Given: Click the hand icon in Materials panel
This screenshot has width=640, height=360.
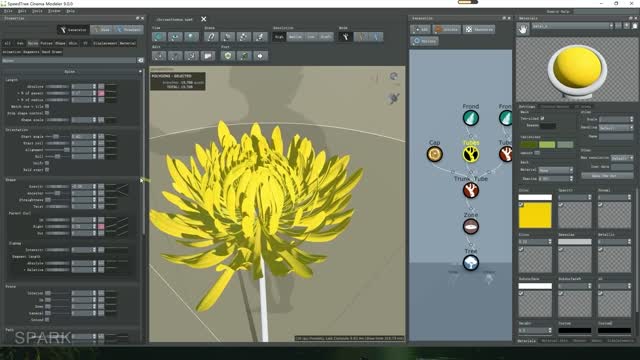Looking at the screenshot, I should pyautogui.click(x=523, y=29).
